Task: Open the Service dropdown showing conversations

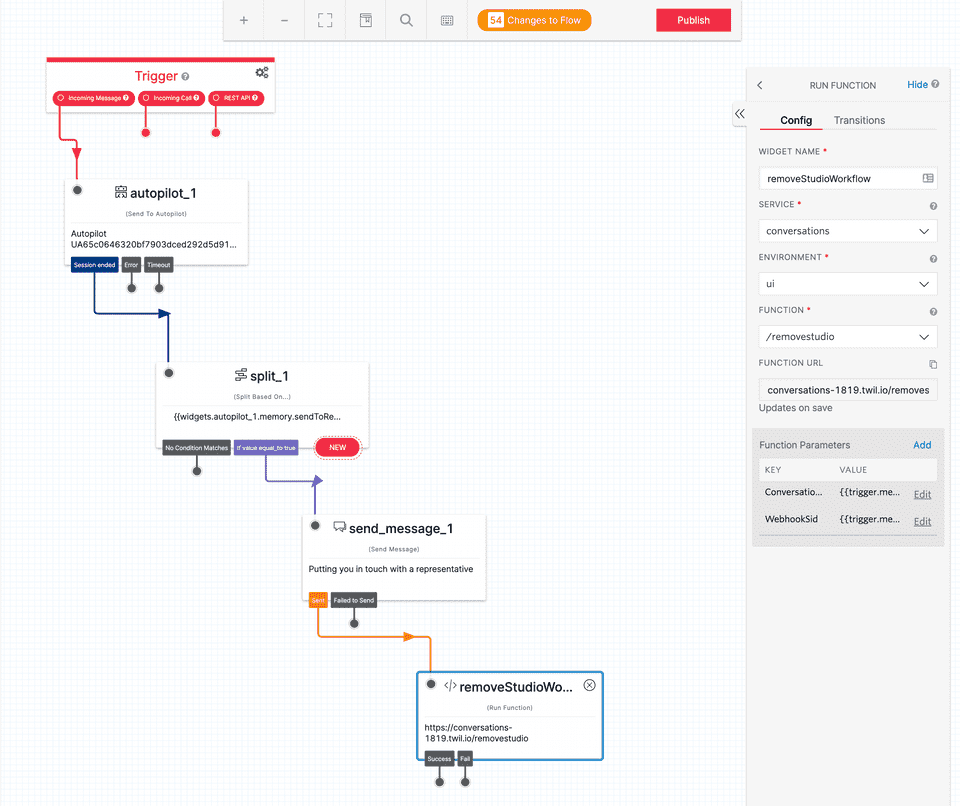Action: pyautogui.click(x=848, y=231)
